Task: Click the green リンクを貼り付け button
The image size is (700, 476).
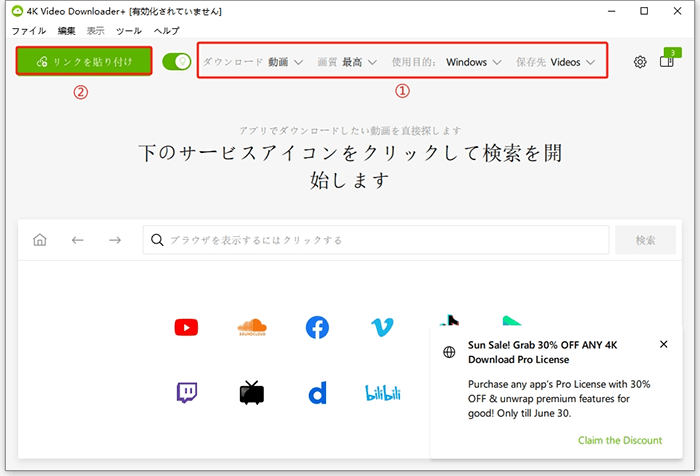Action: coord(84,61)
